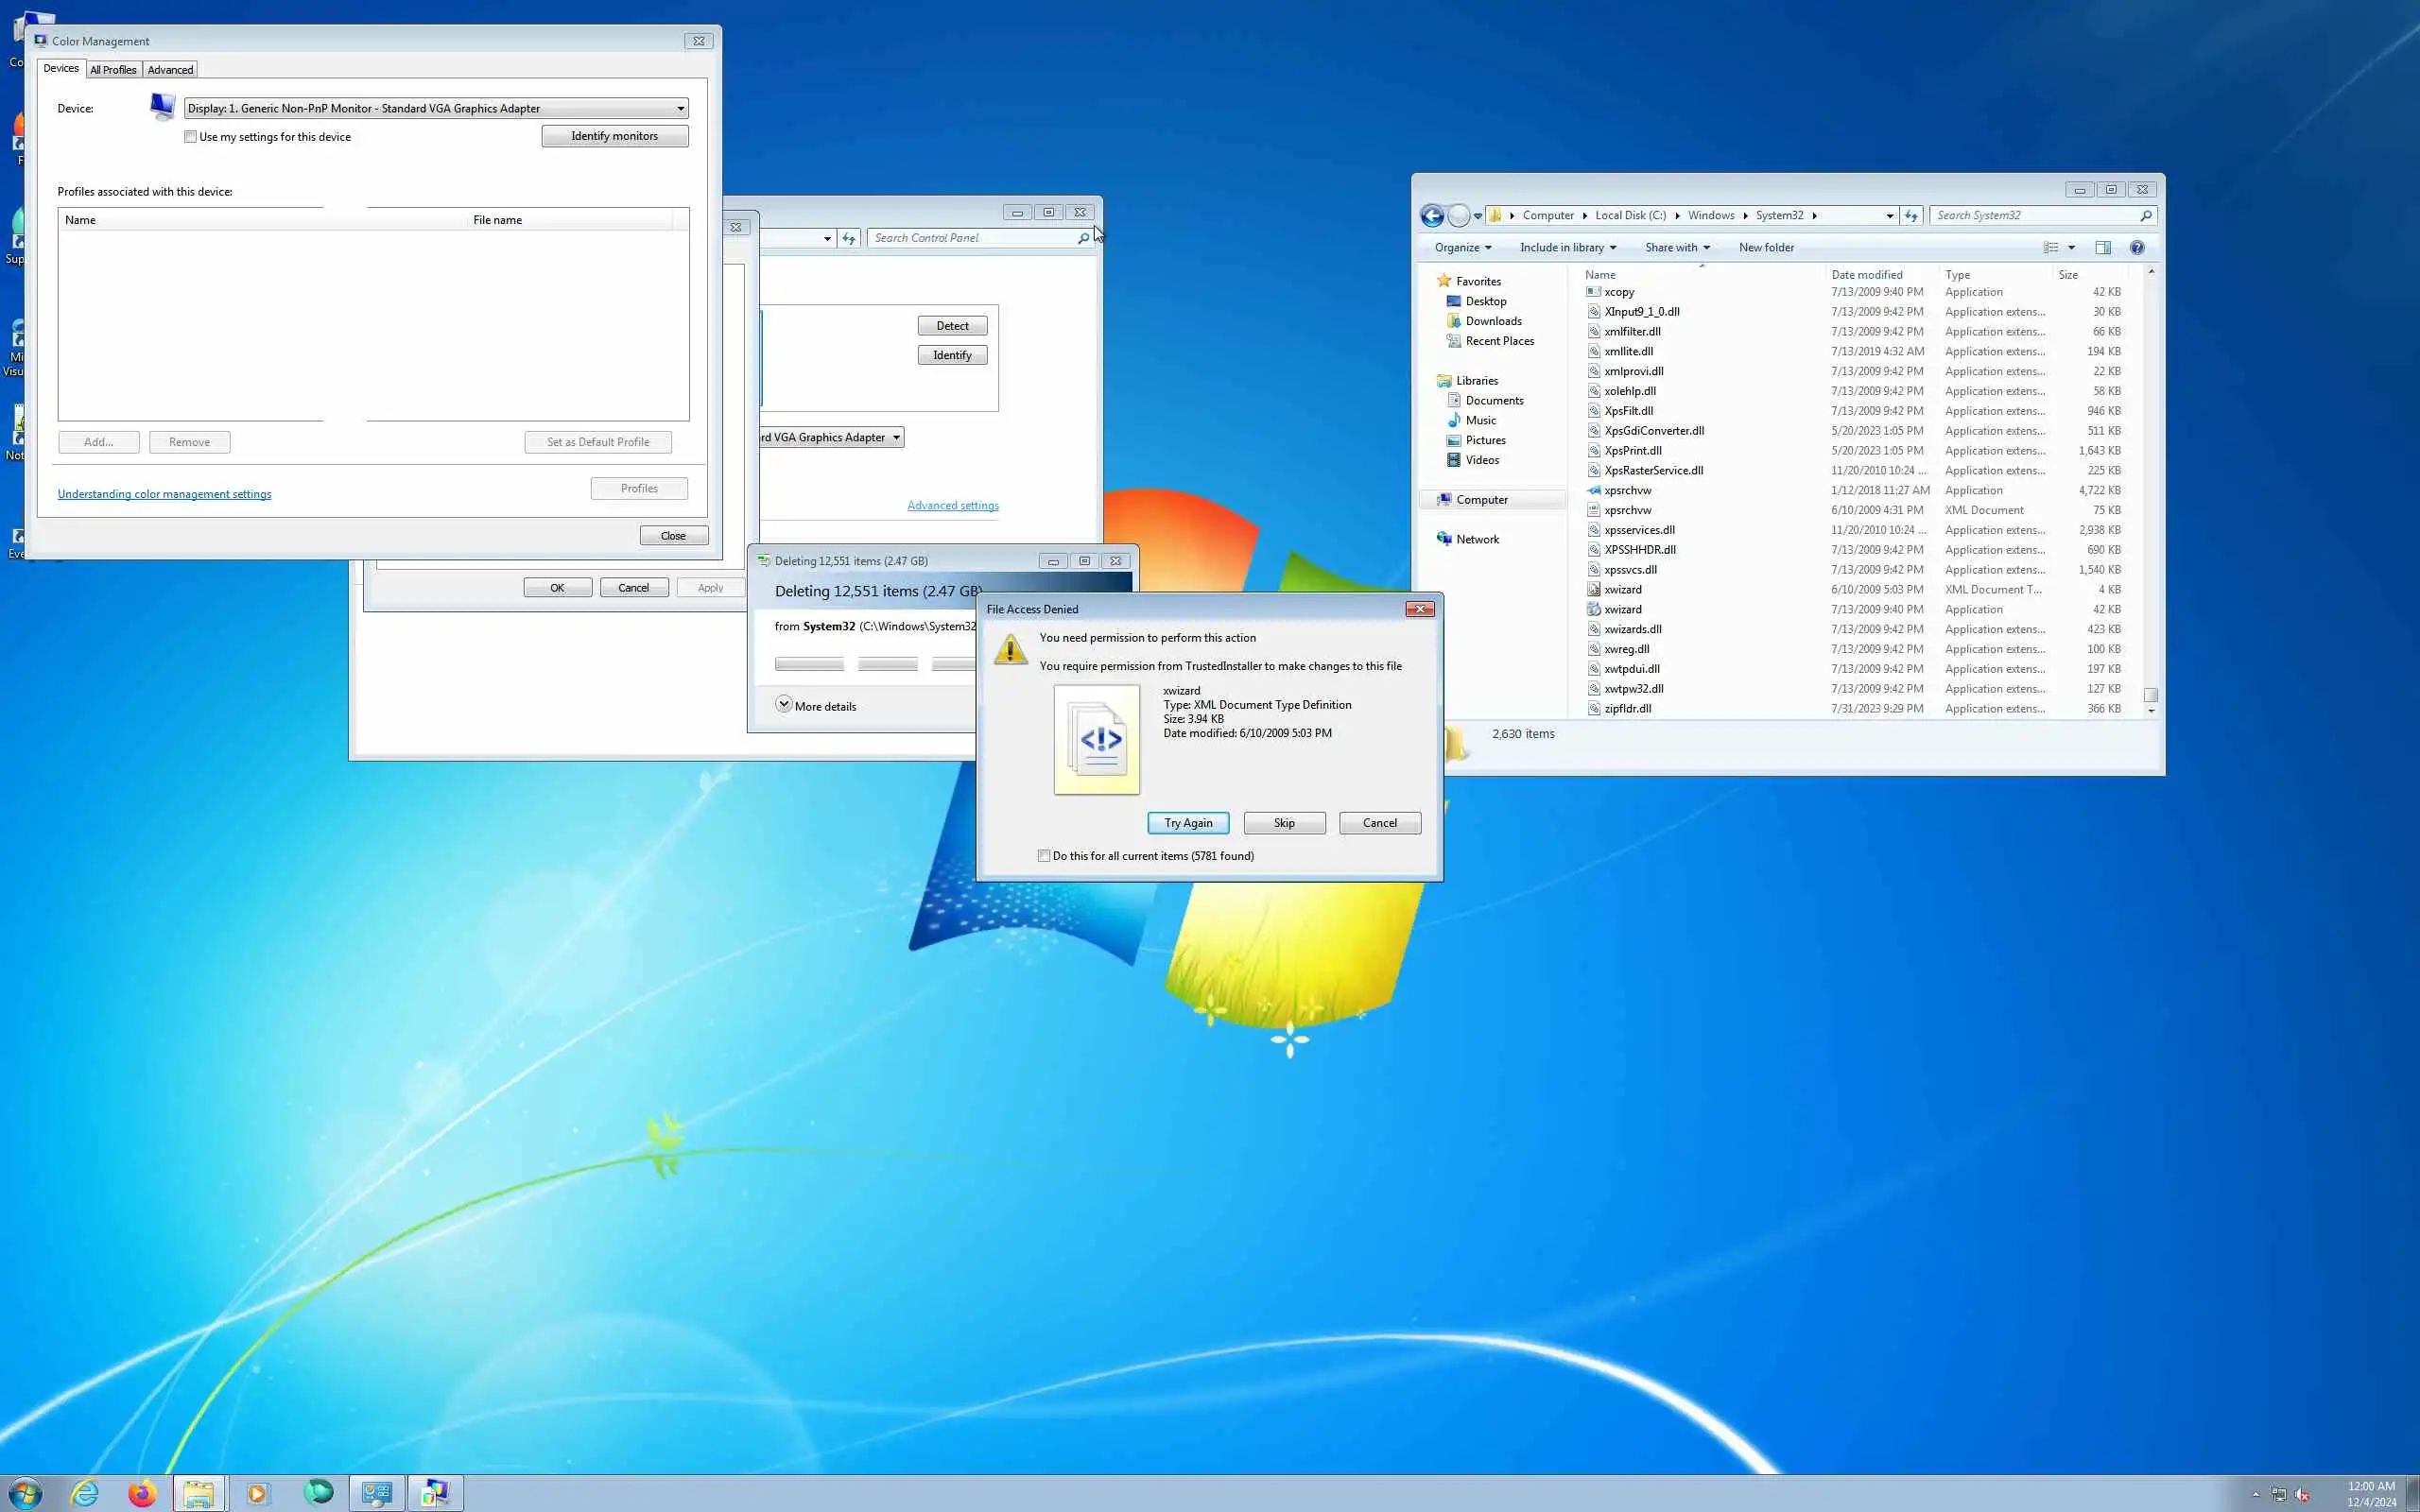Viewport: 2420px width, 1512px height.
Task: Switch to the All Profiles tab
Action: (113, 70)
